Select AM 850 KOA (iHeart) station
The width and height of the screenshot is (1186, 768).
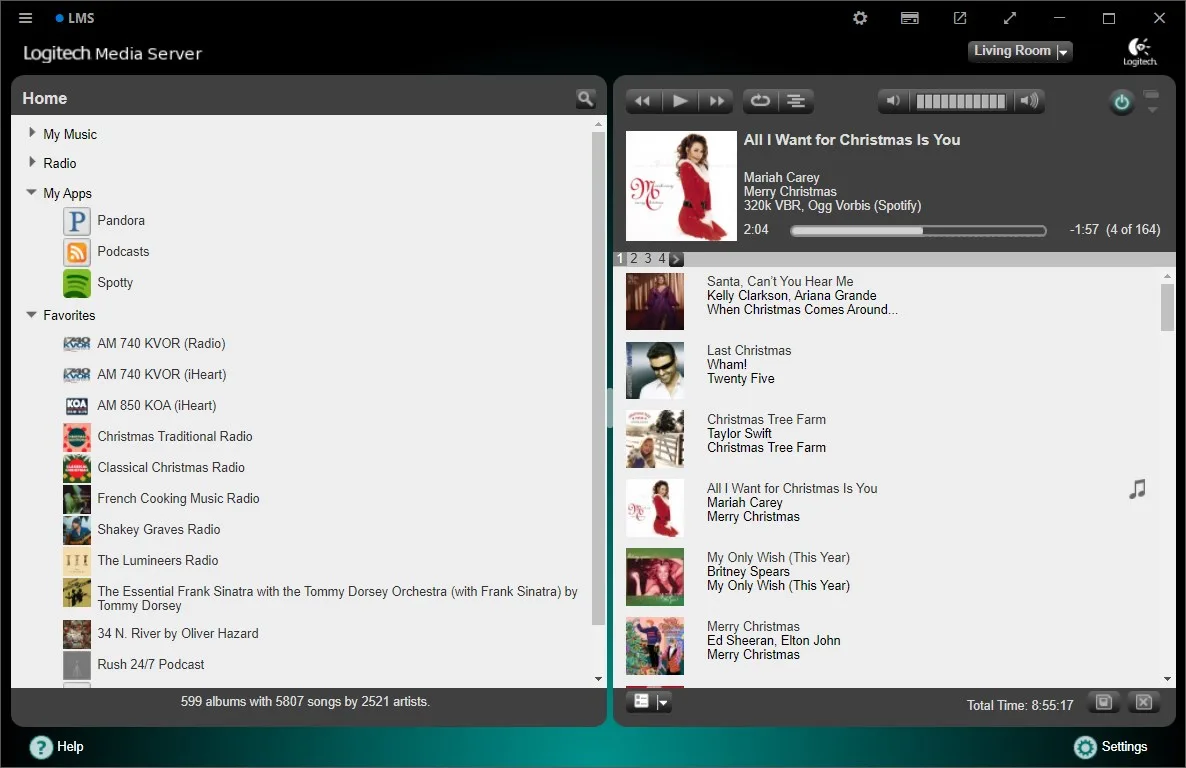157,406
